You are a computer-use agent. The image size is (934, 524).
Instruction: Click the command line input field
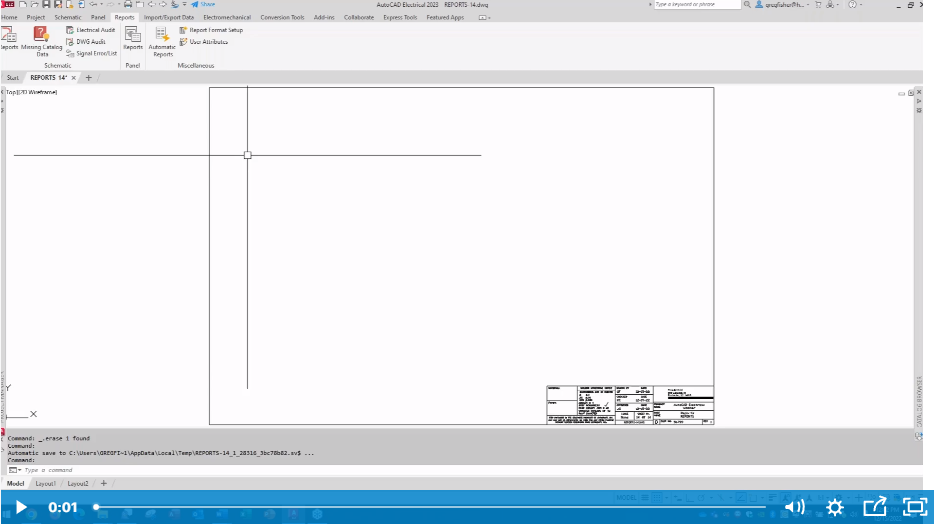(465, 470)
